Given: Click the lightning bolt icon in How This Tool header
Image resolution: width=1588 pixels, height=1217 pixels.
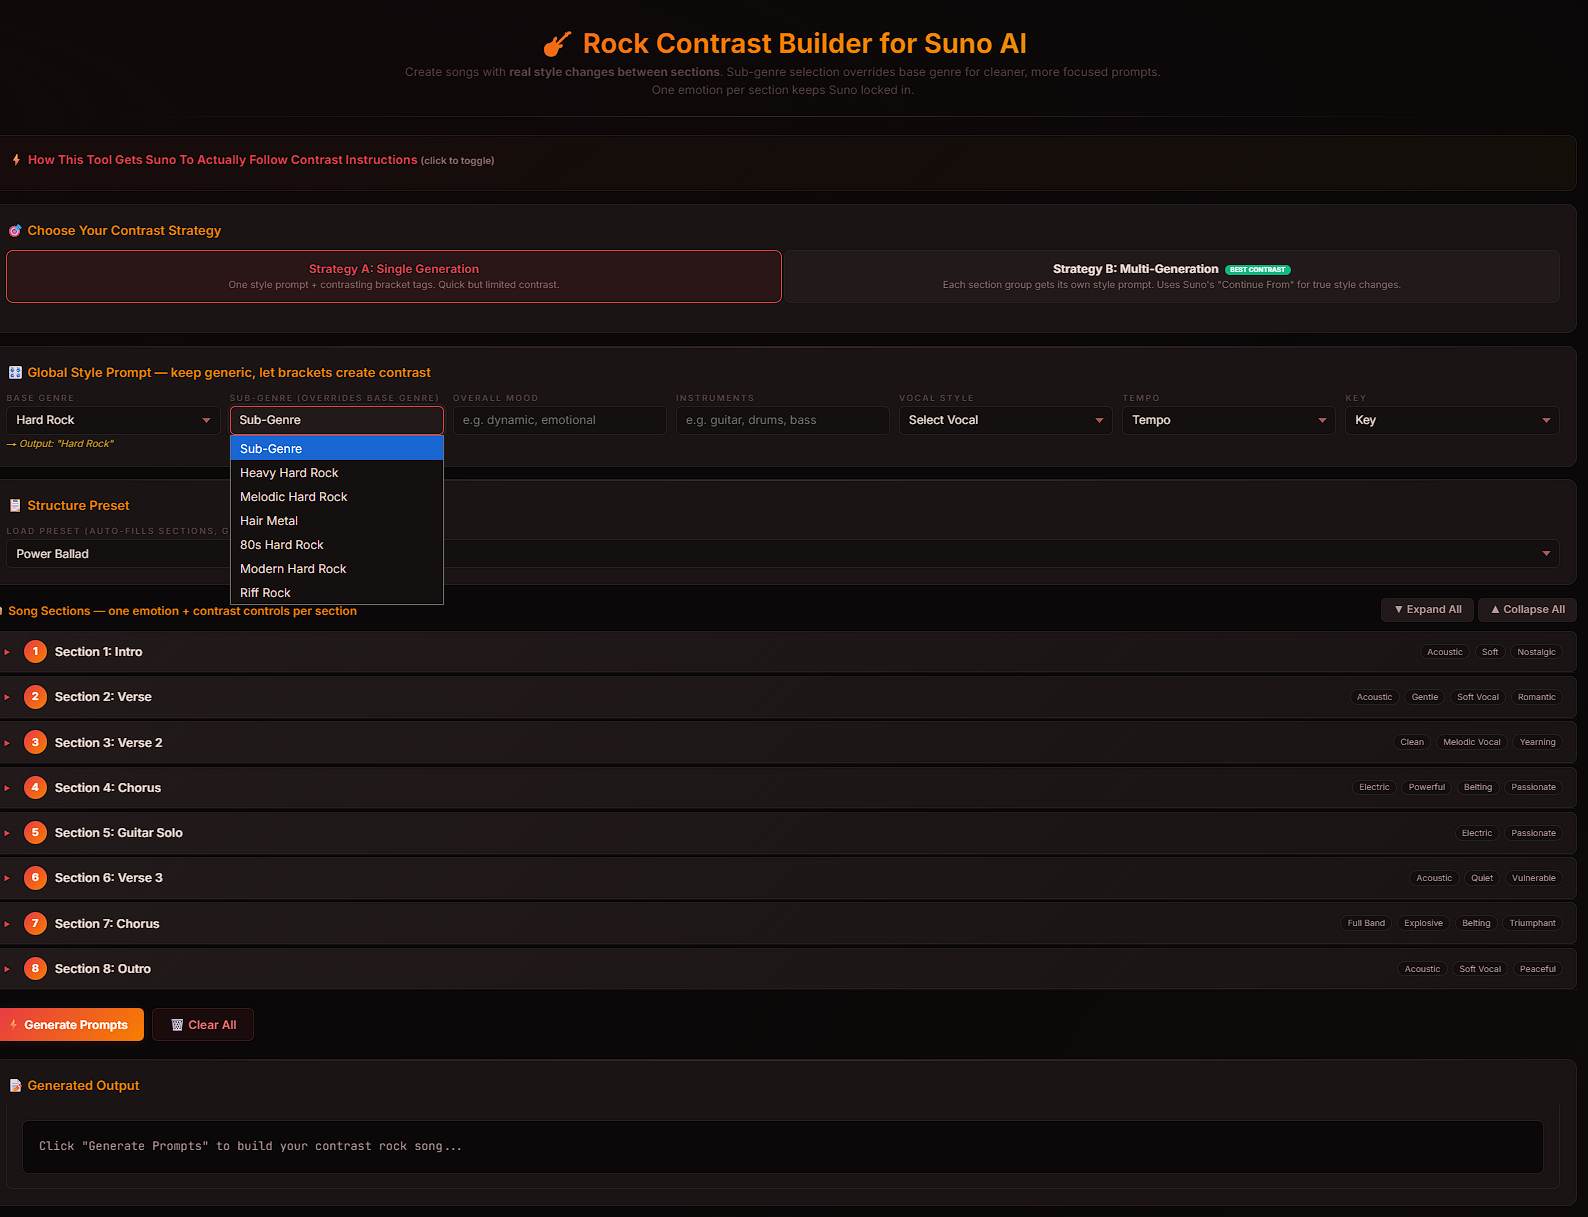Looking at the screenshot, I should point(16,160).
